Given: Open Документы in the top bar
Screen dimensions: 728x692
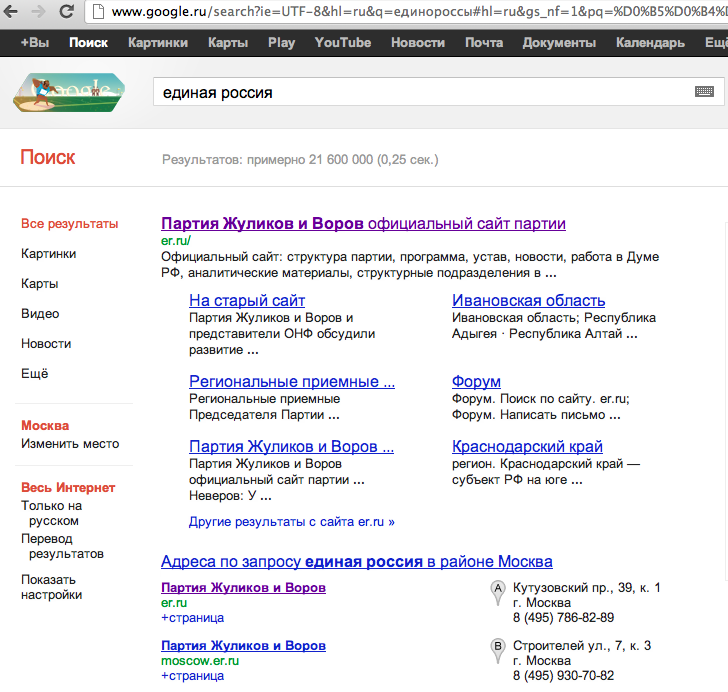Looking at the screenshot, I should click(559, 43).
